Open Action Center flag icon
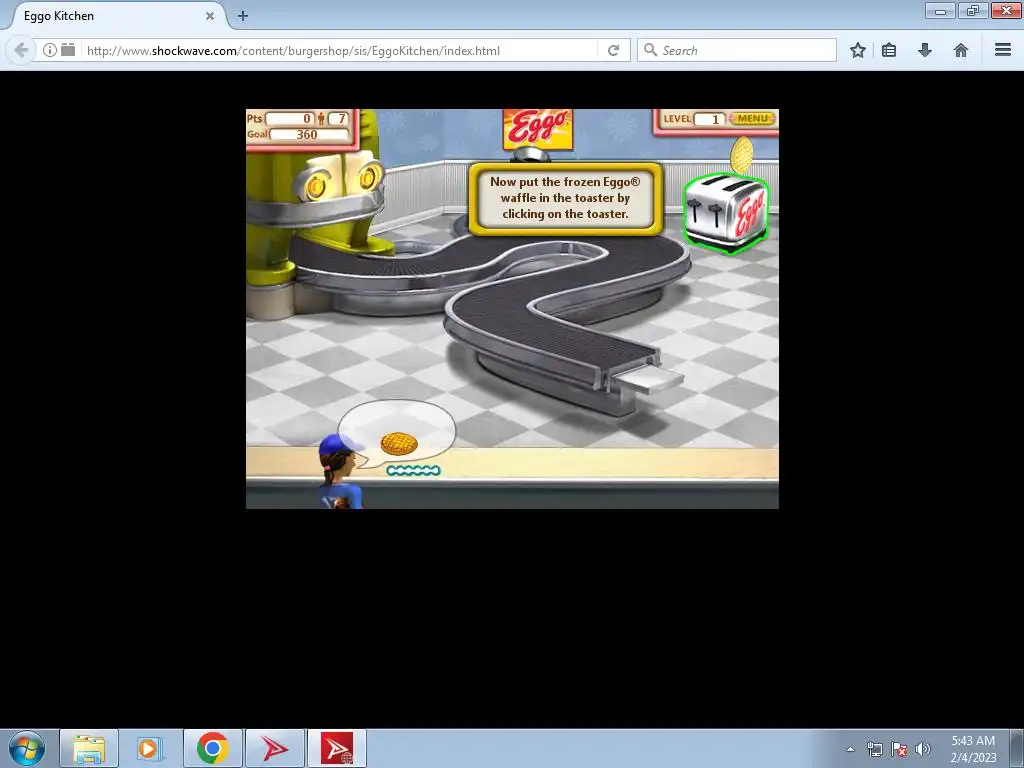 coord(899,749)
